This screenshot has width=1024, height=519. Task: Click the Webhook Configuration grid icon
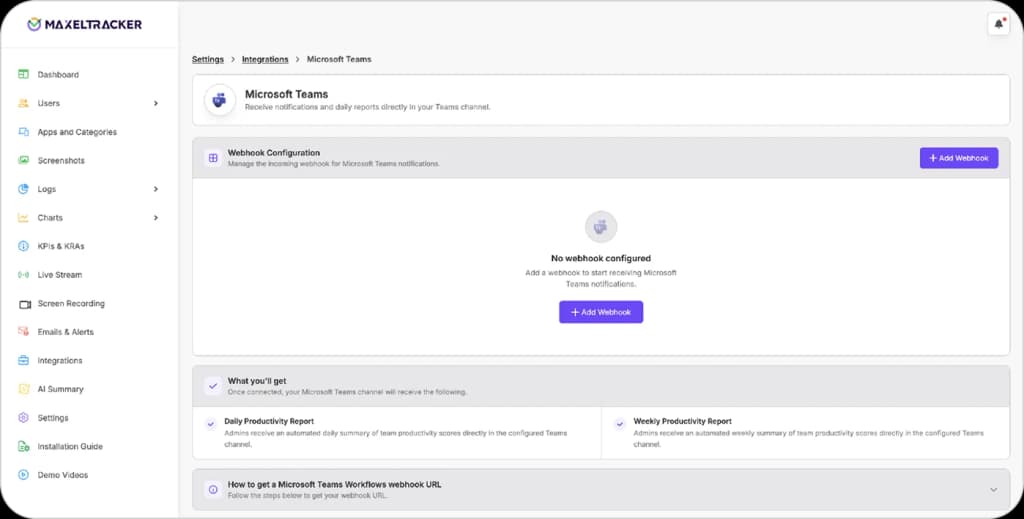[x=213, y=158]
